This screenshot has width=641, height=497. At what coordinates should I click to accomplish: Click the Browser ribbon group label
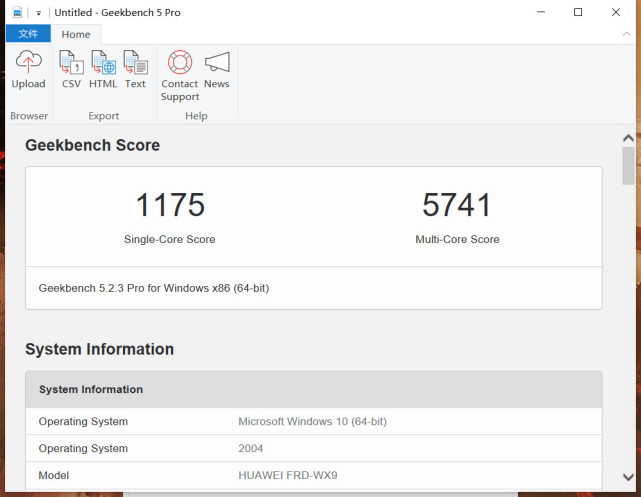(29, 116)
